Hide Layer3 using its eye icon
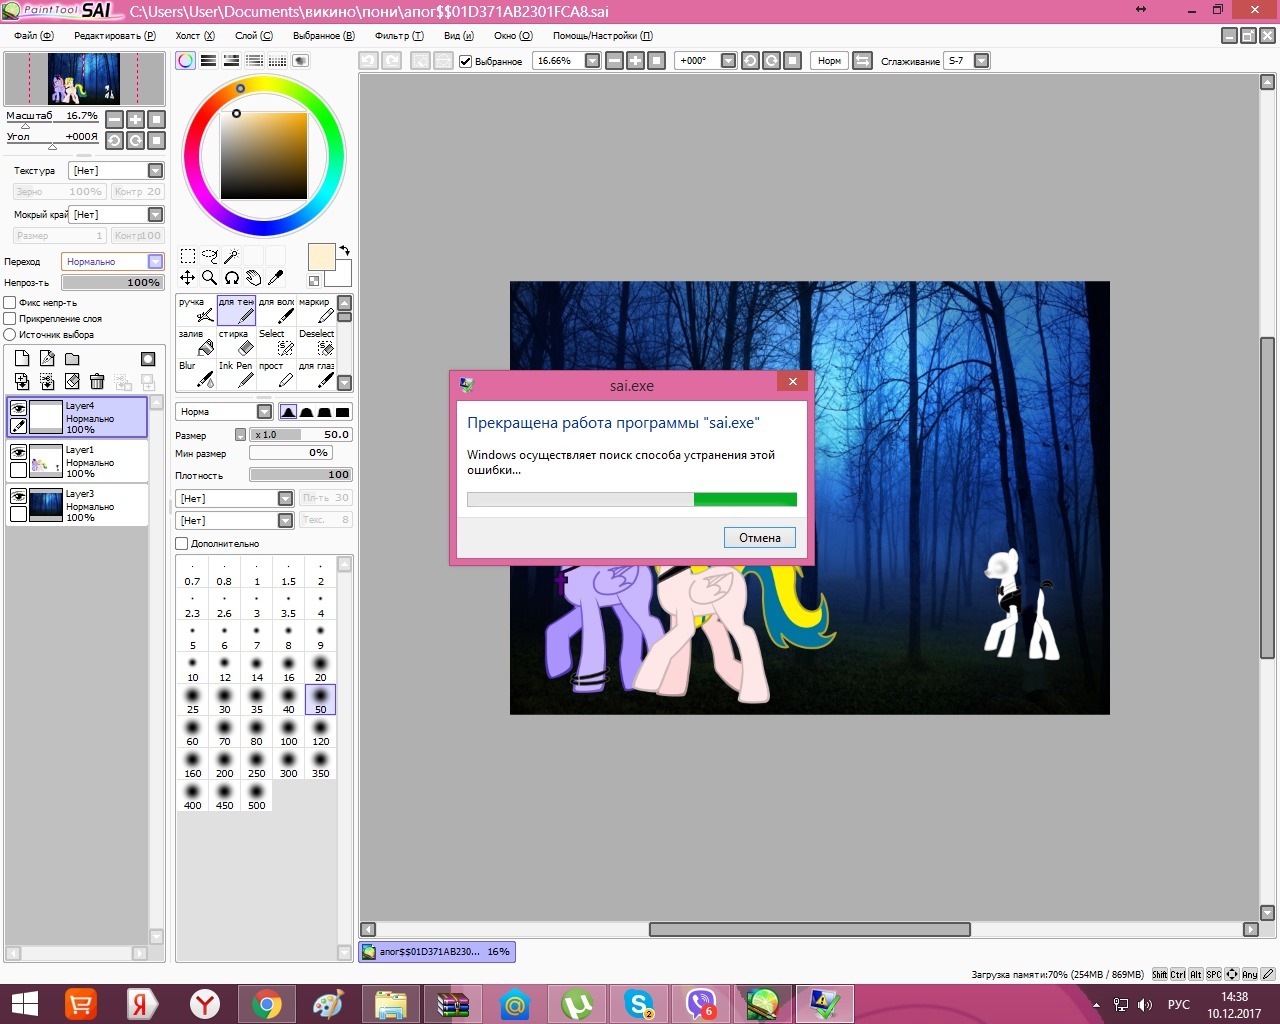 point(18,496)
